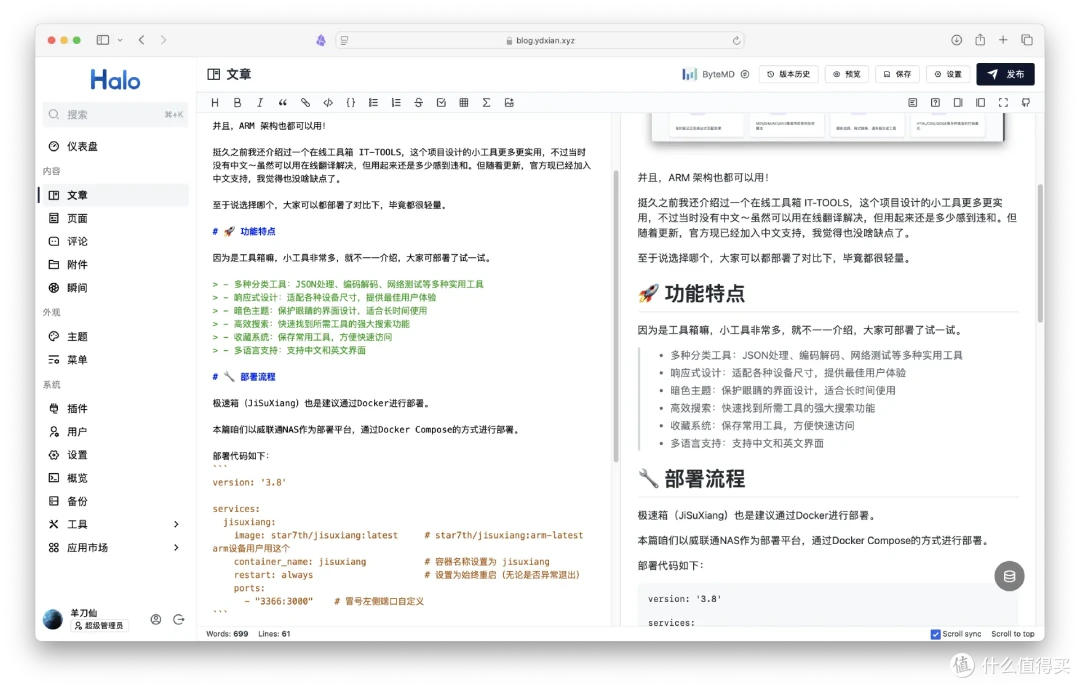Viewport: 1080px width, 688px height.
Task: Focus the 搜索 search field
Action: point(115,114)
